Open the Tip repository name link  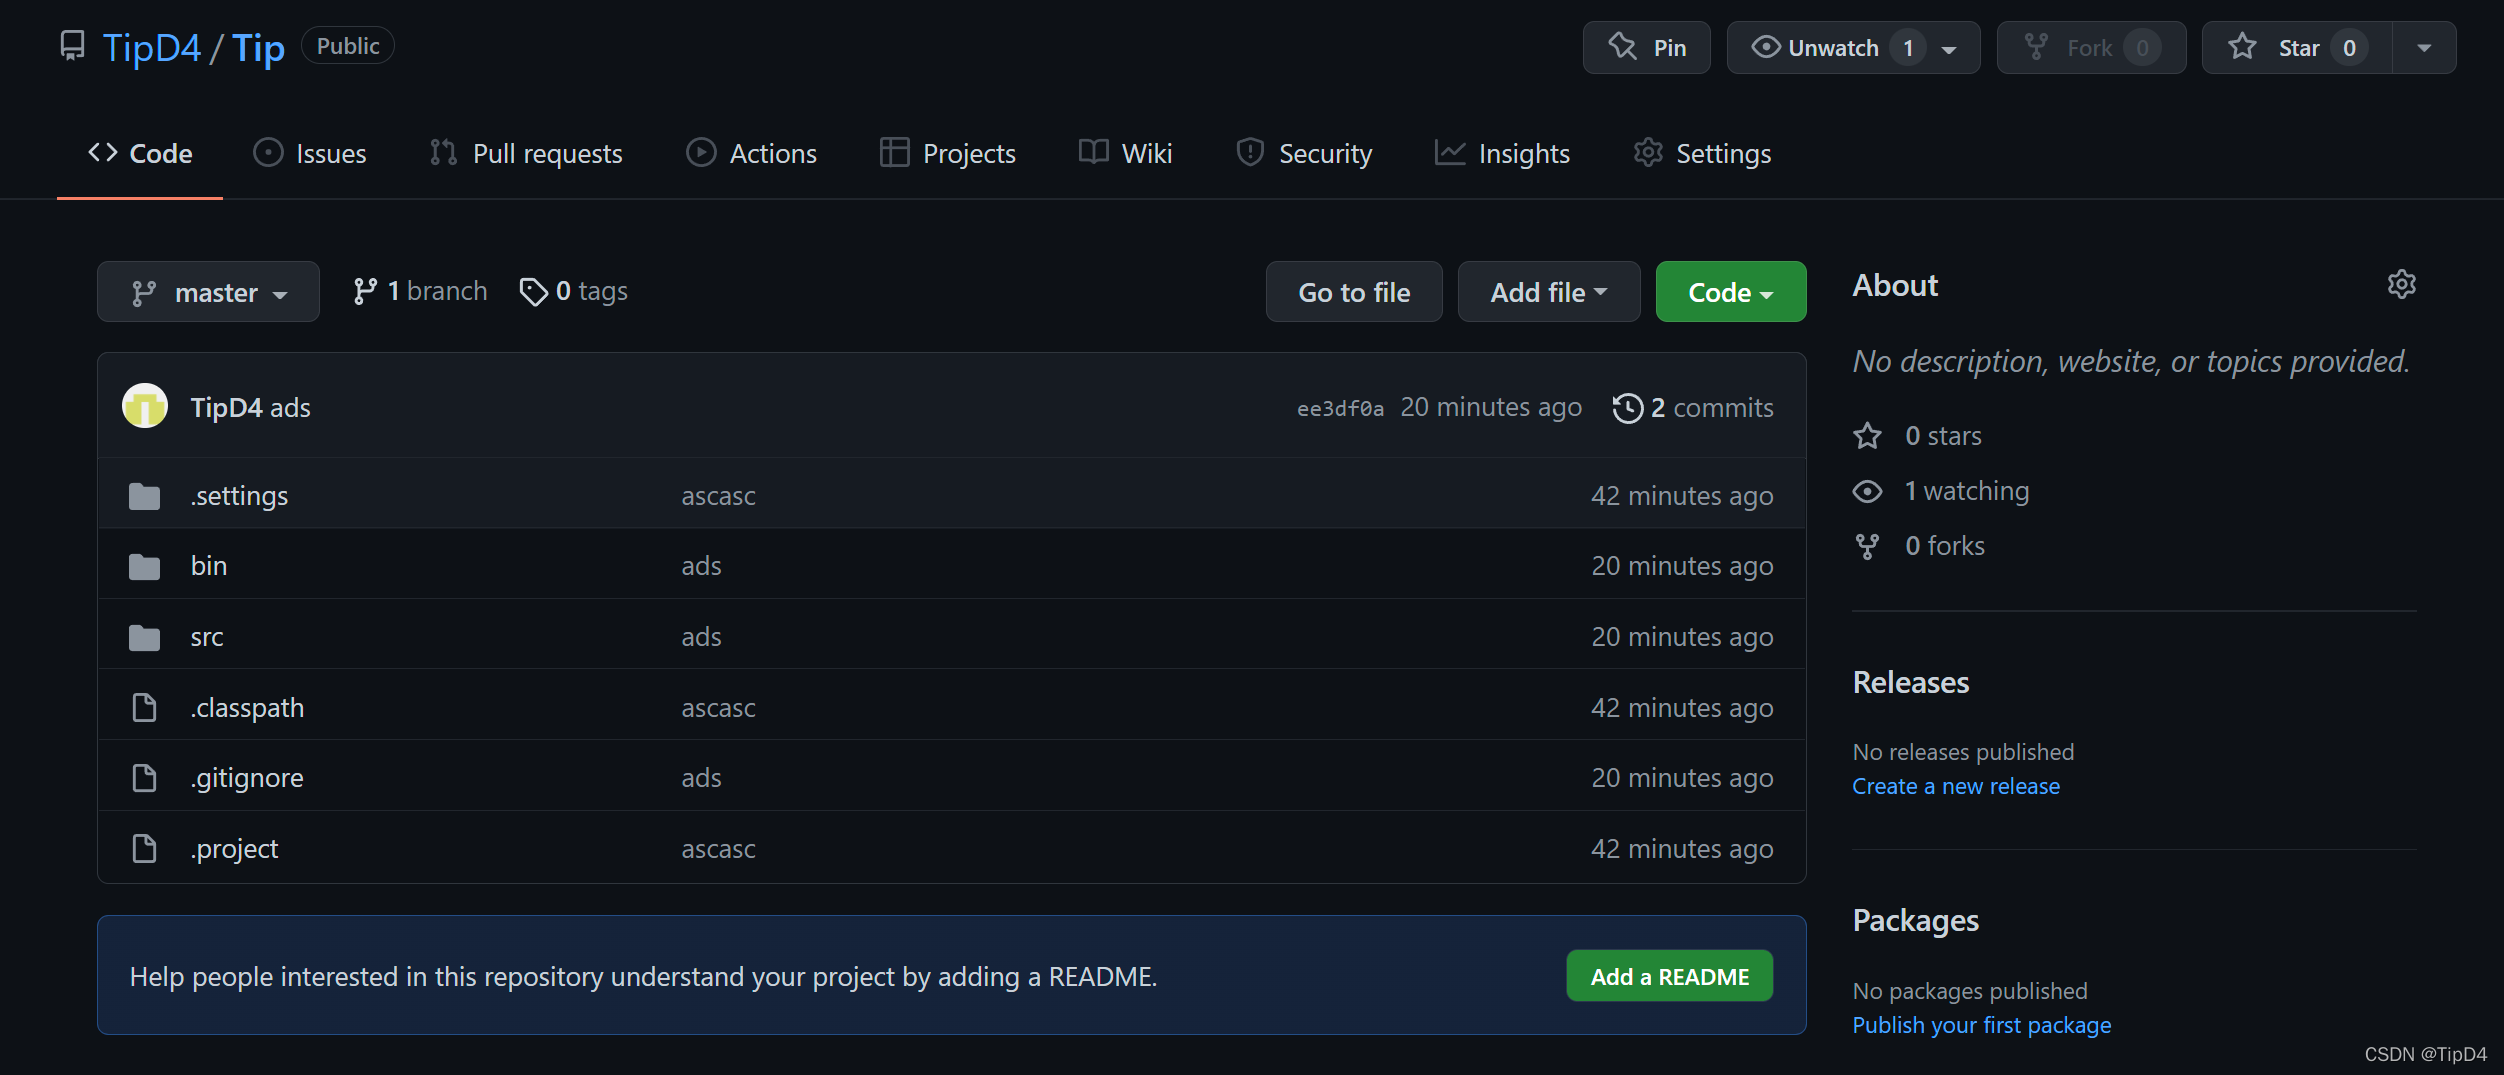(x=258, y=47)
